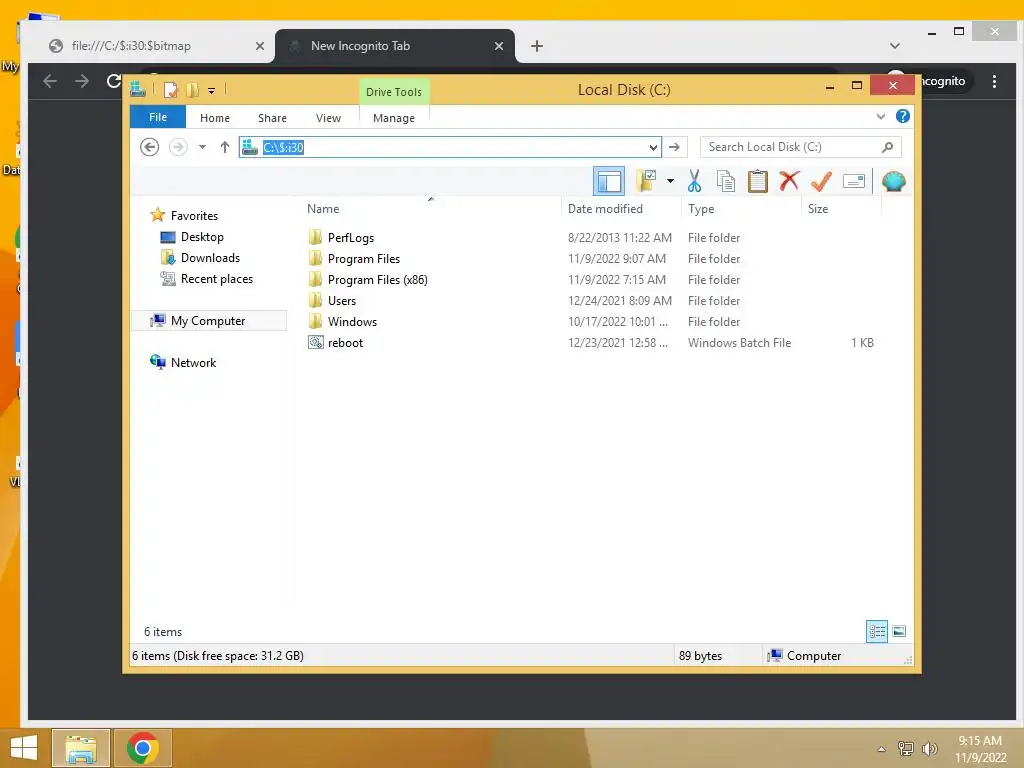Screen dimensions: 1024x768
Task: Switch to the Share ribbon tab
Action: (272, 118)
